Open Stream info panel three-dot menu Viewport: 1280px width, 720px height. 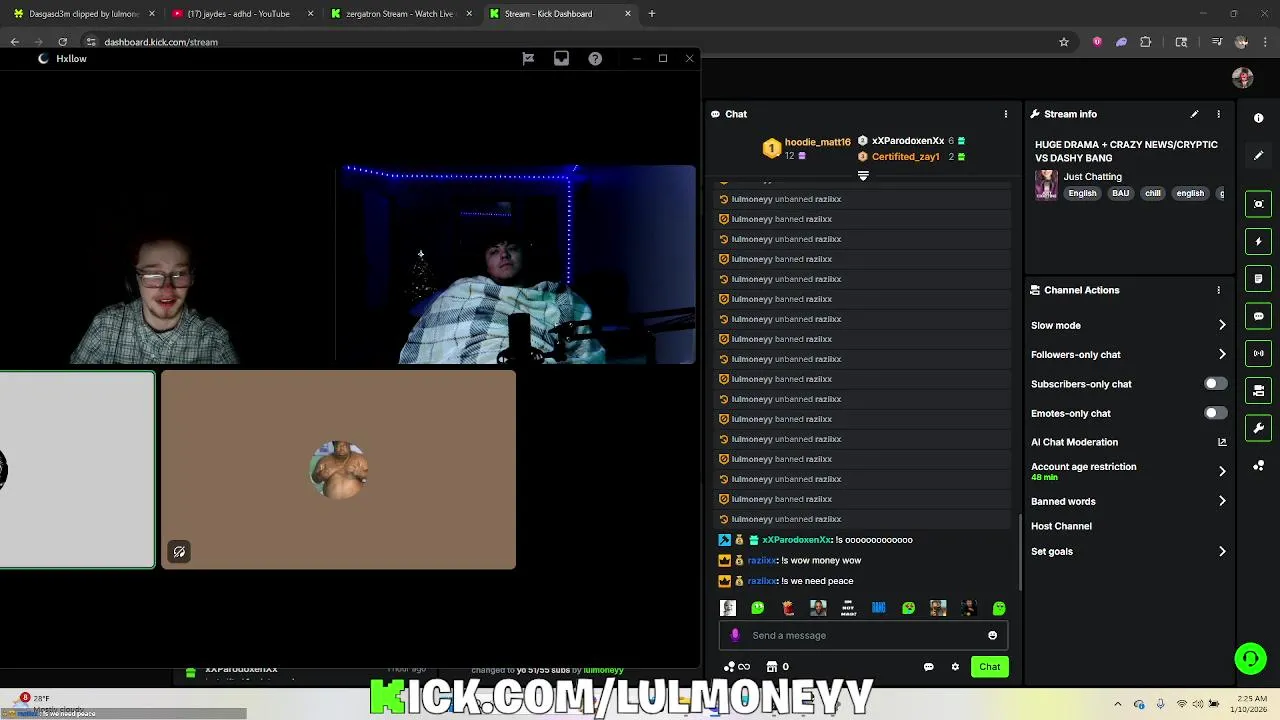tap(1218, 114)
